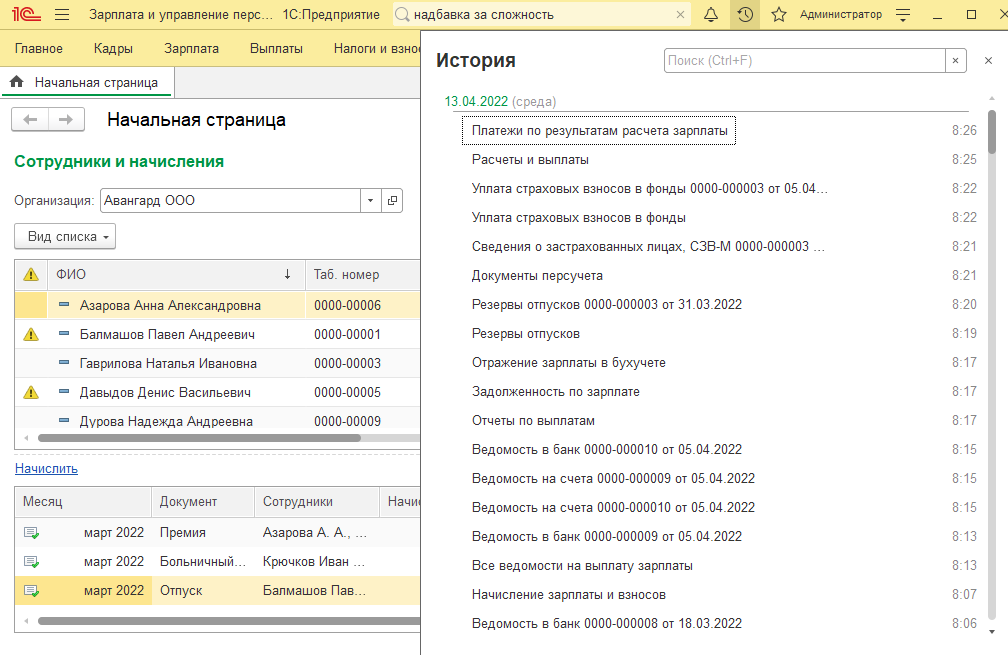Viewport: 1008px width, 655px height.
Task: Go back with left arrow button
Action: [x=30, y=120]
